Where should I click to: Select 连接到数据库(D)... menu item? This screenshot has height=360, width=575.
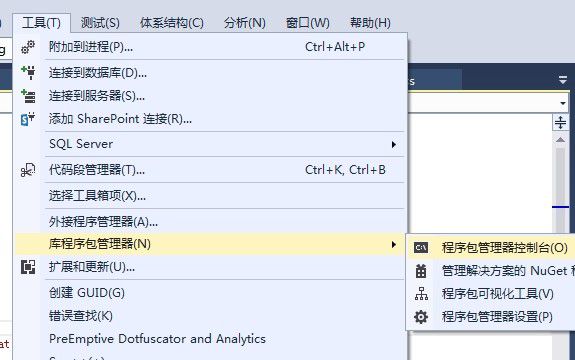pyautogui.click(x=210, y=73)
